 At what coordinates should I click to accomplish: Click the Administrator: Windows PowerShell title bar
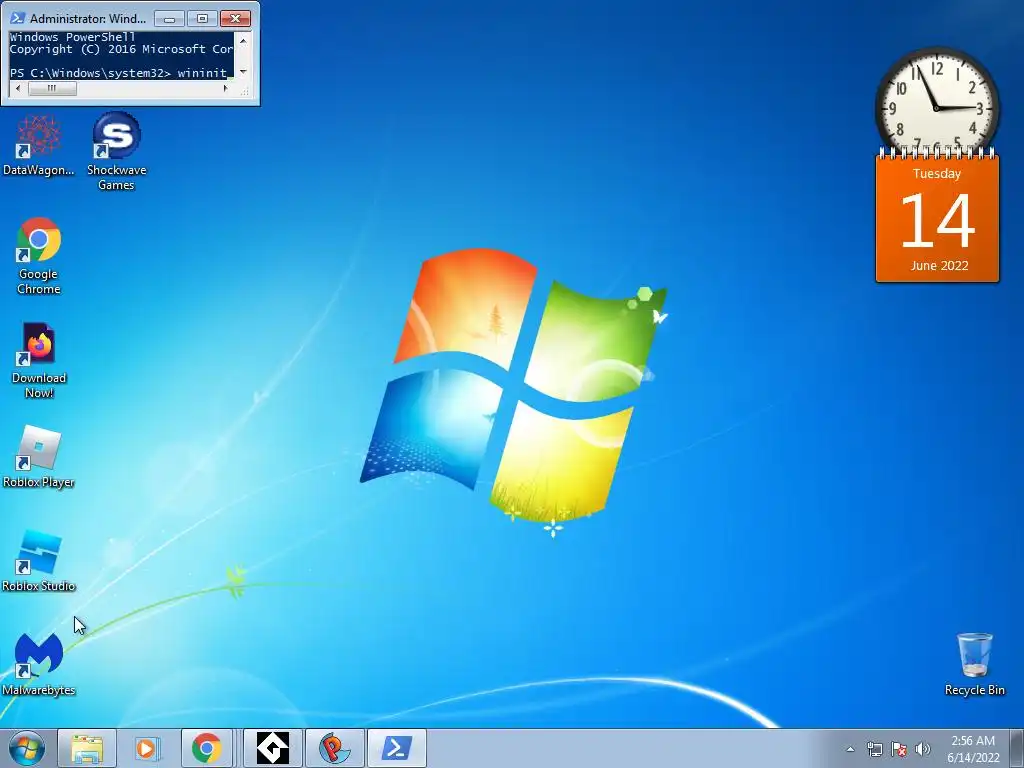(88, 18)
